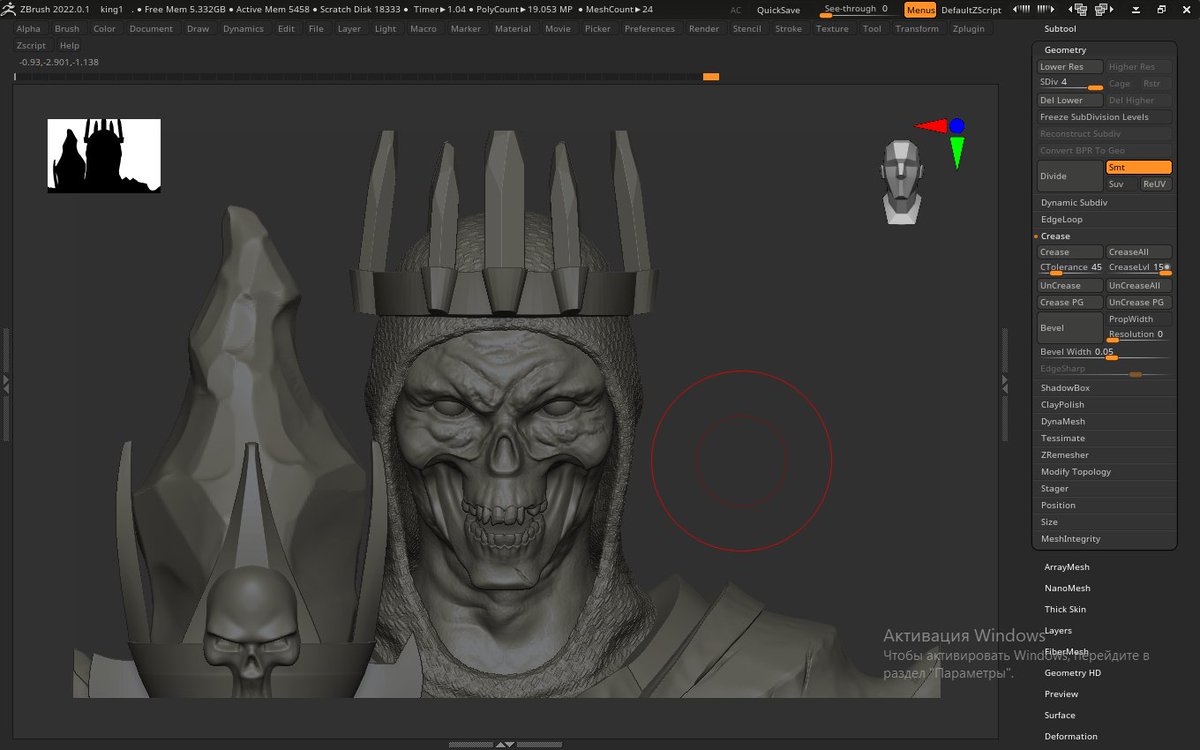Load previous UI layout icon
Screen dimensions: 1200x750
pyautogui.click(x=1078, y=9)
